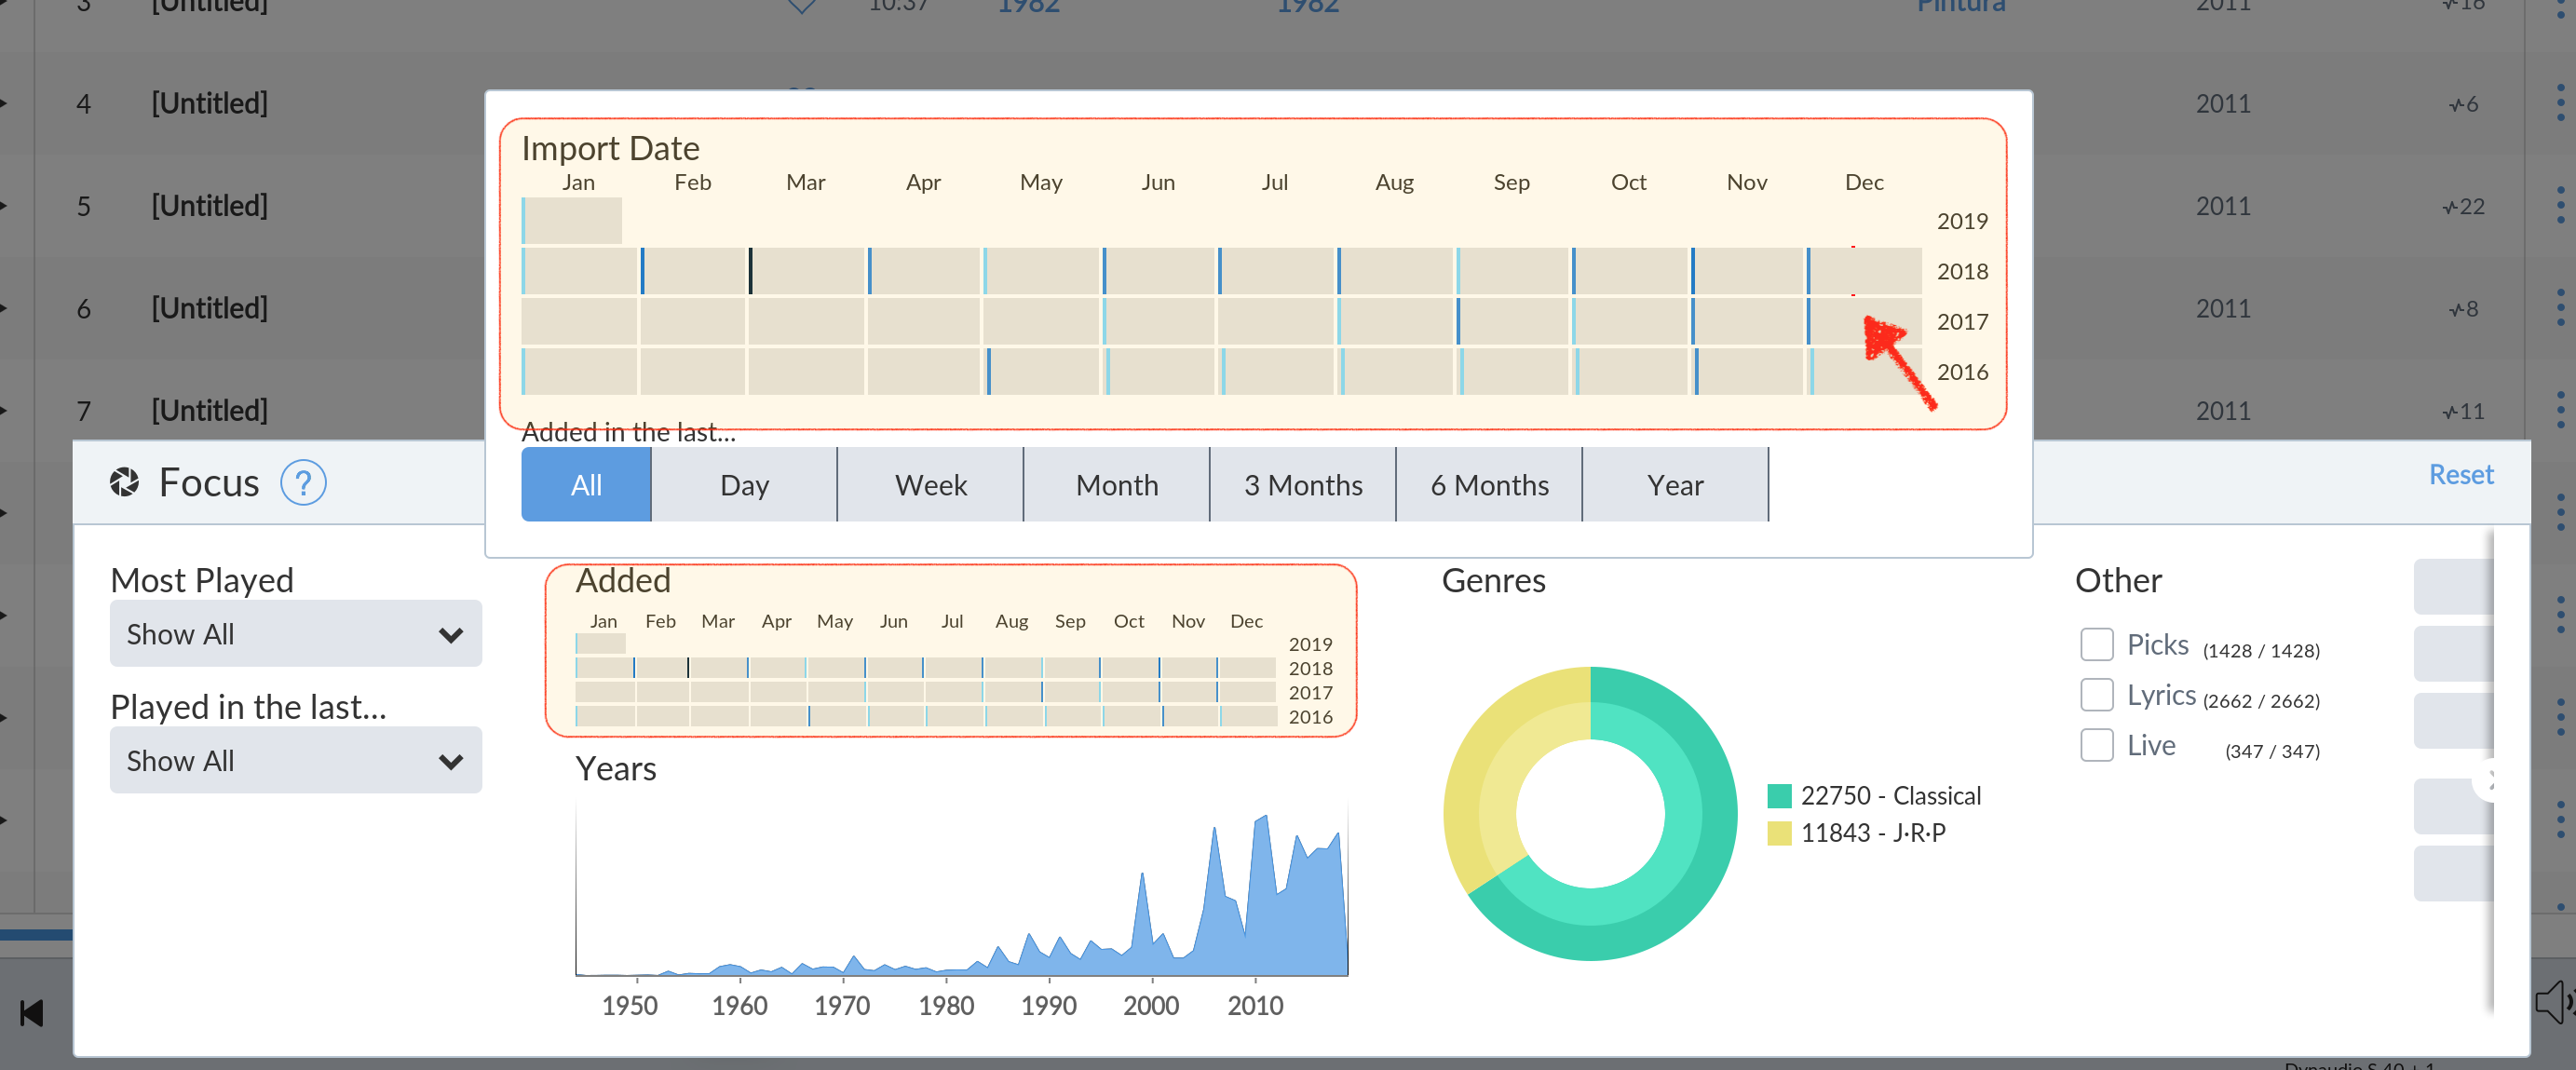
Task: Open the Most Played dropdown
Action: point(295,634)
